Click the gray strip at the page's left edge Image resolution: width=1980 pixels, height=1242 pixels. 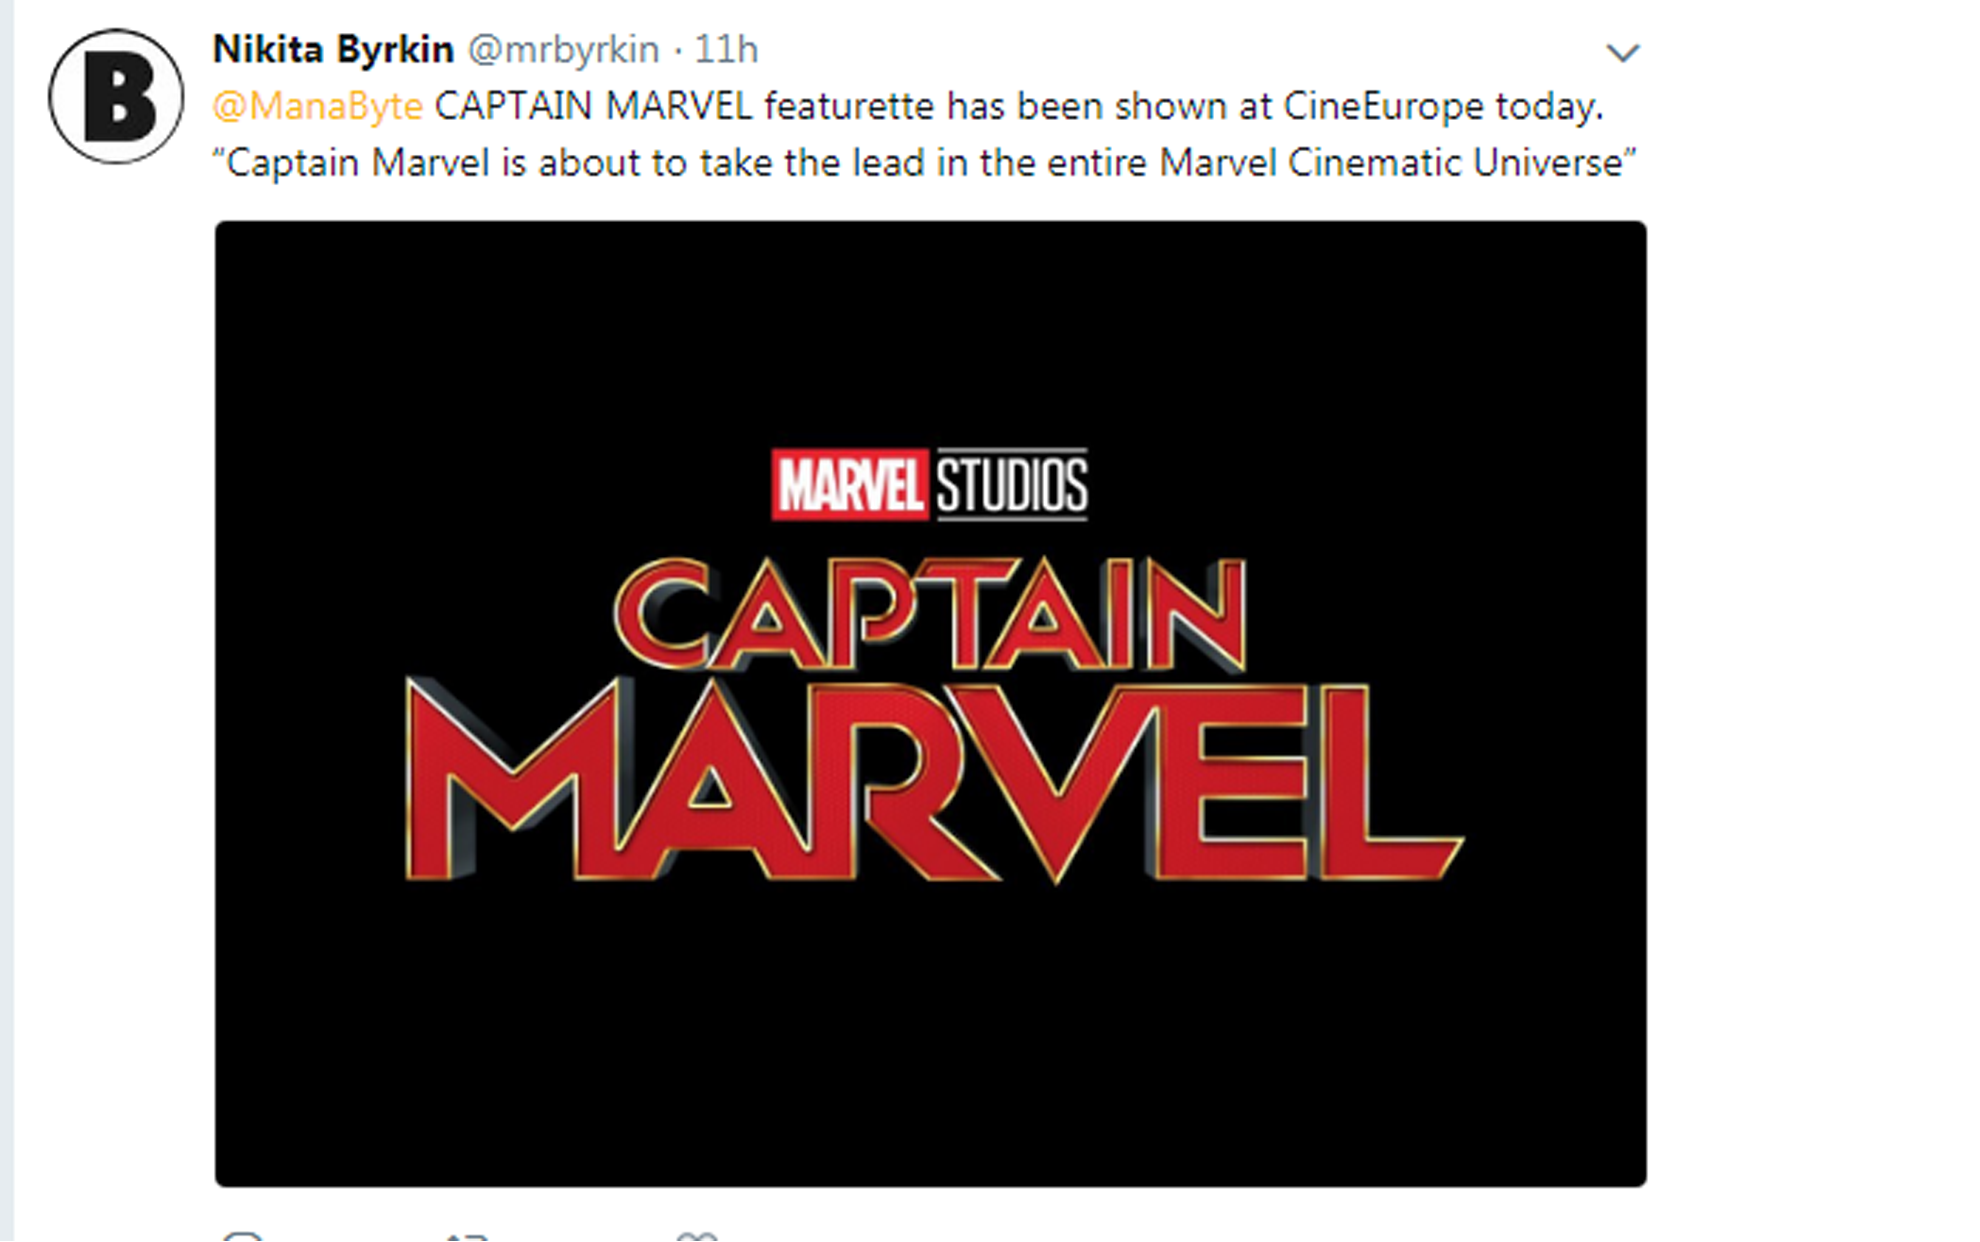click(x=7, y=620)
